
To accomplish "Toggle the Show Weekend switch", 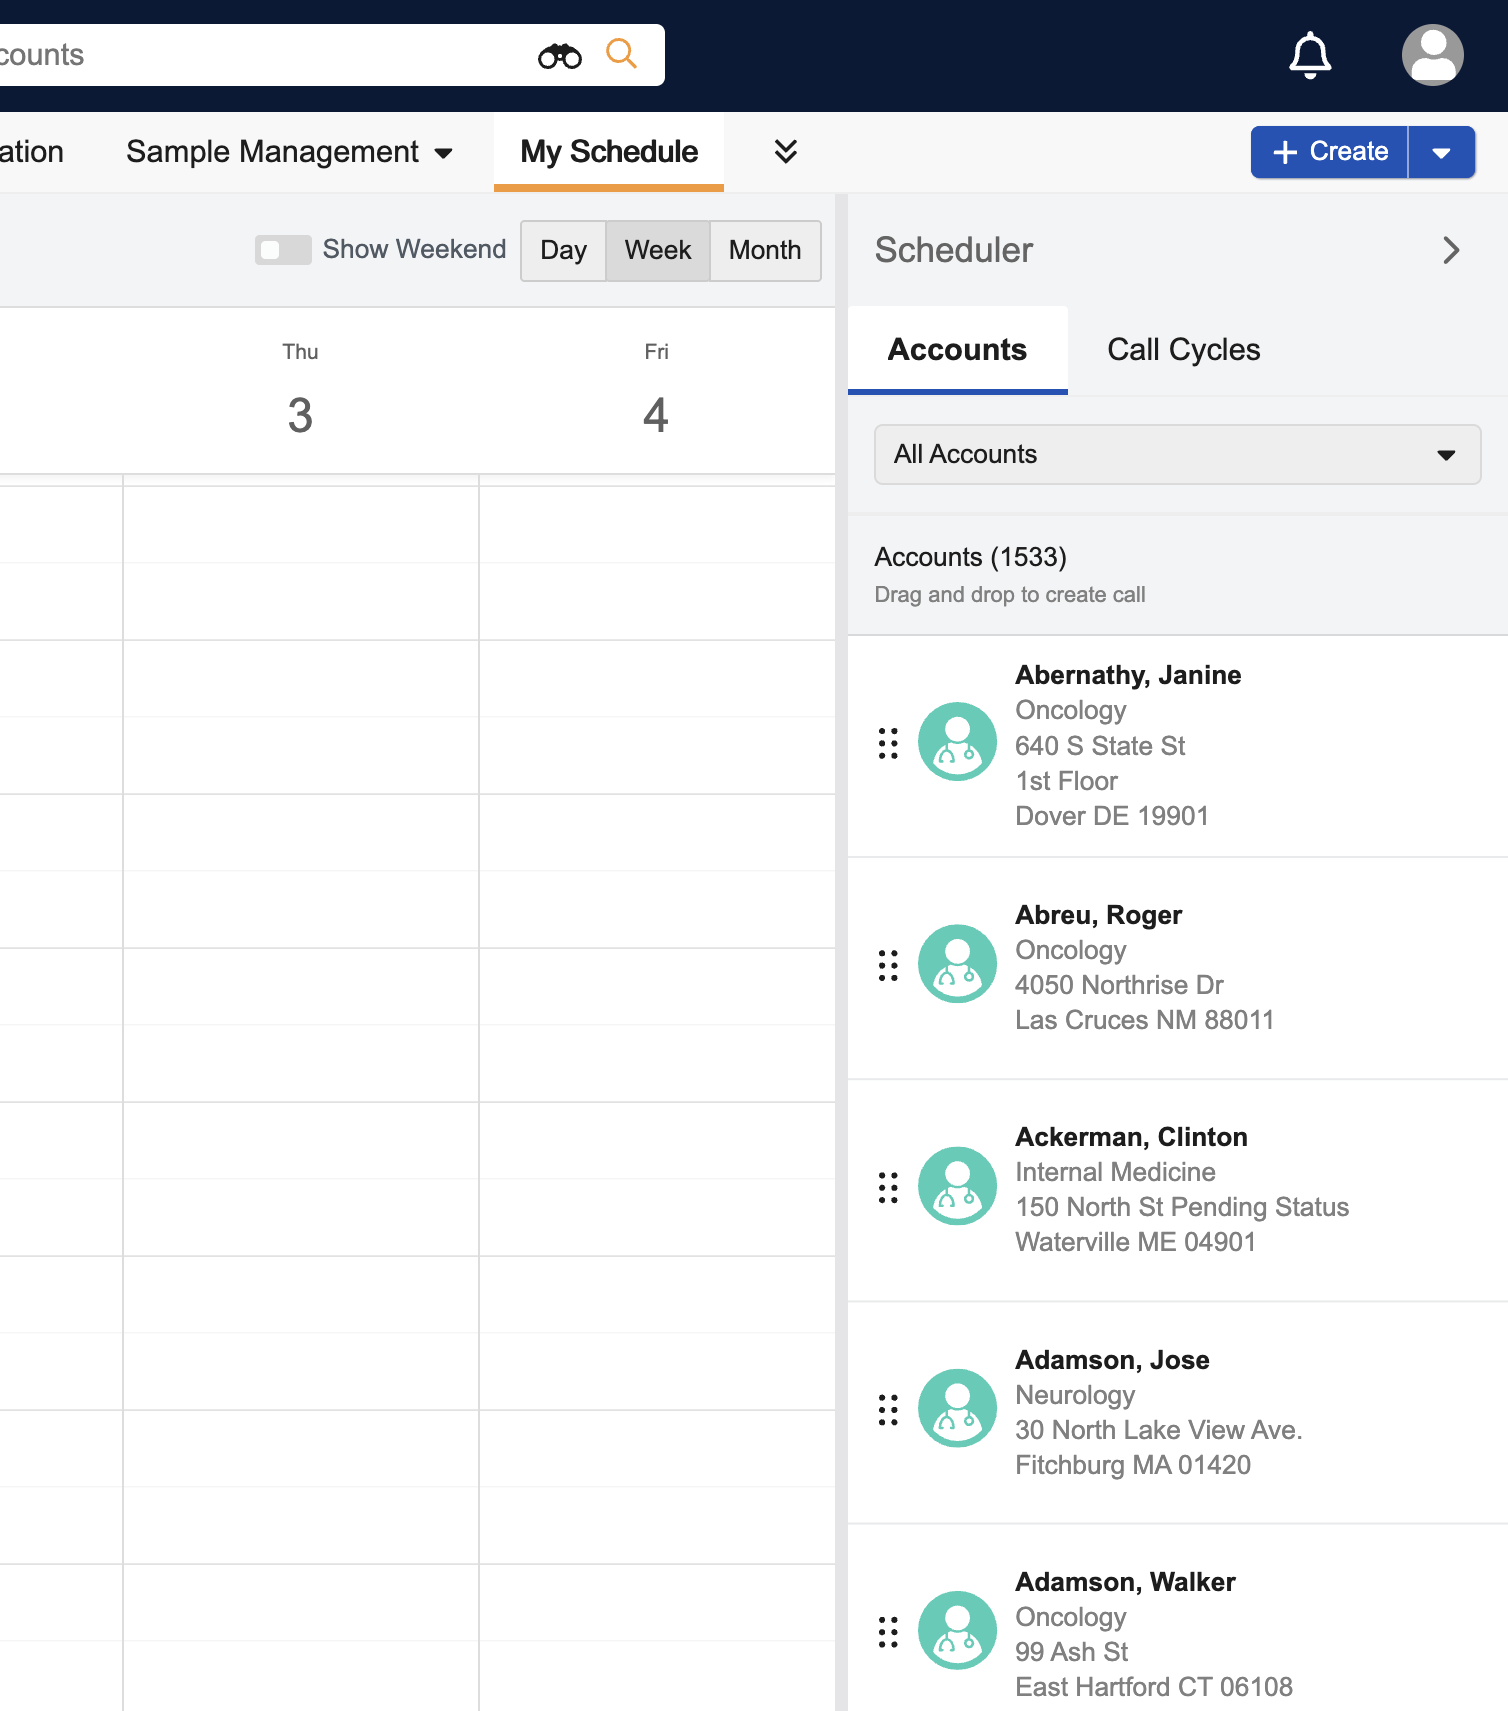I will click(283, 250).
